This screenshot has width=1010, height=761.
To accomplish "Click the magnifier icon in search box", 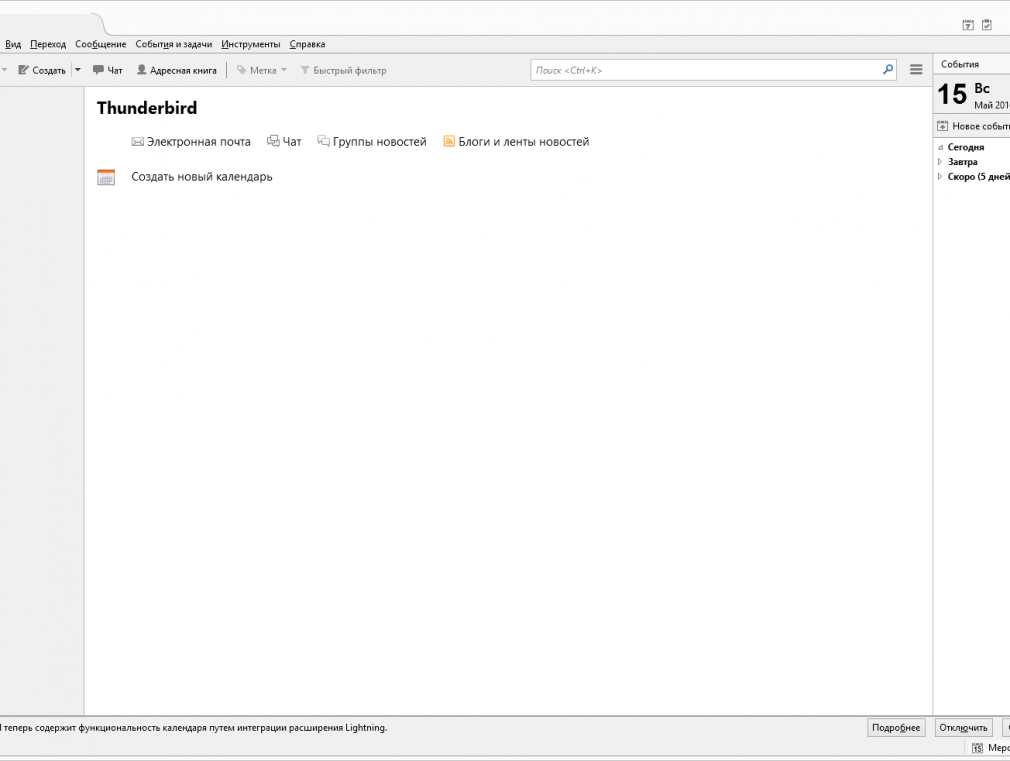I will (888, 70).
